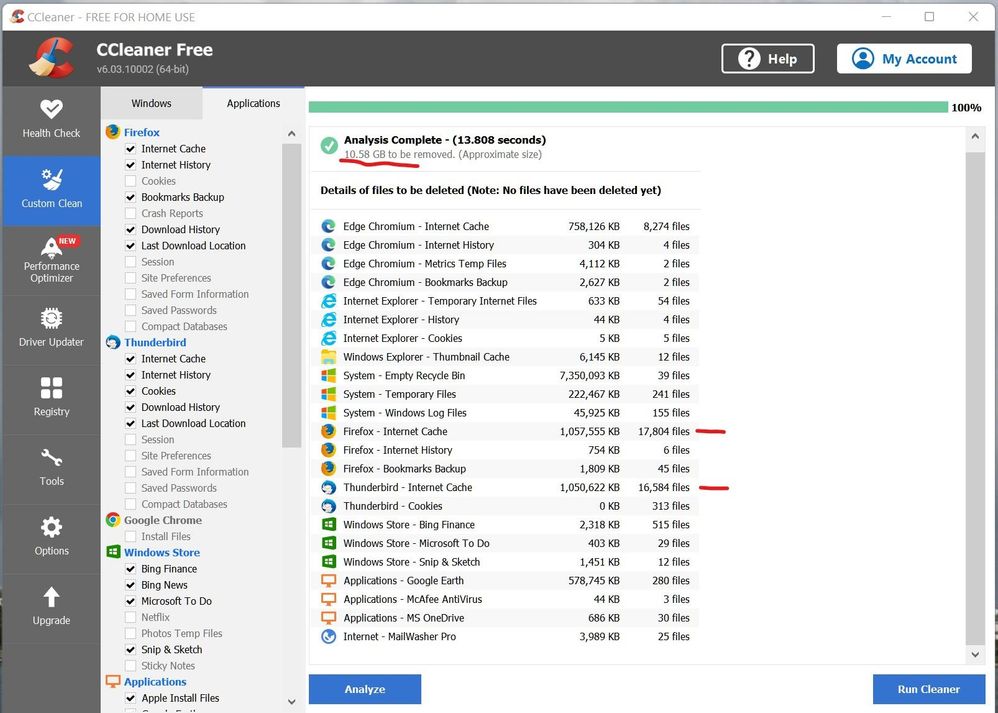998x713 pixels.
Task: Click the Analyze button
Action: click(365, 689)
